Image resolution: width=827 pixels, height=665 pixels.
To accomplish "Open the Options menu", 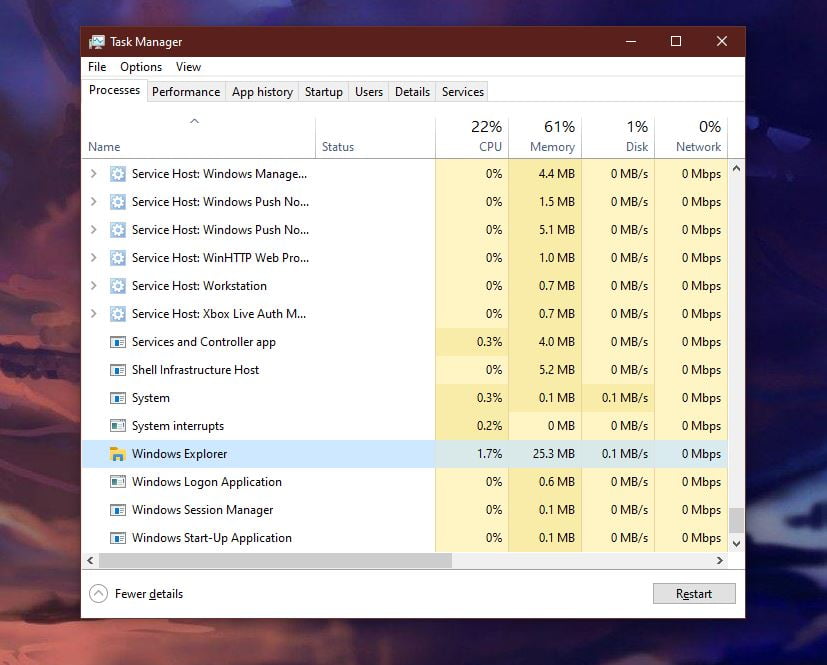I will click(x=141, y=67).
